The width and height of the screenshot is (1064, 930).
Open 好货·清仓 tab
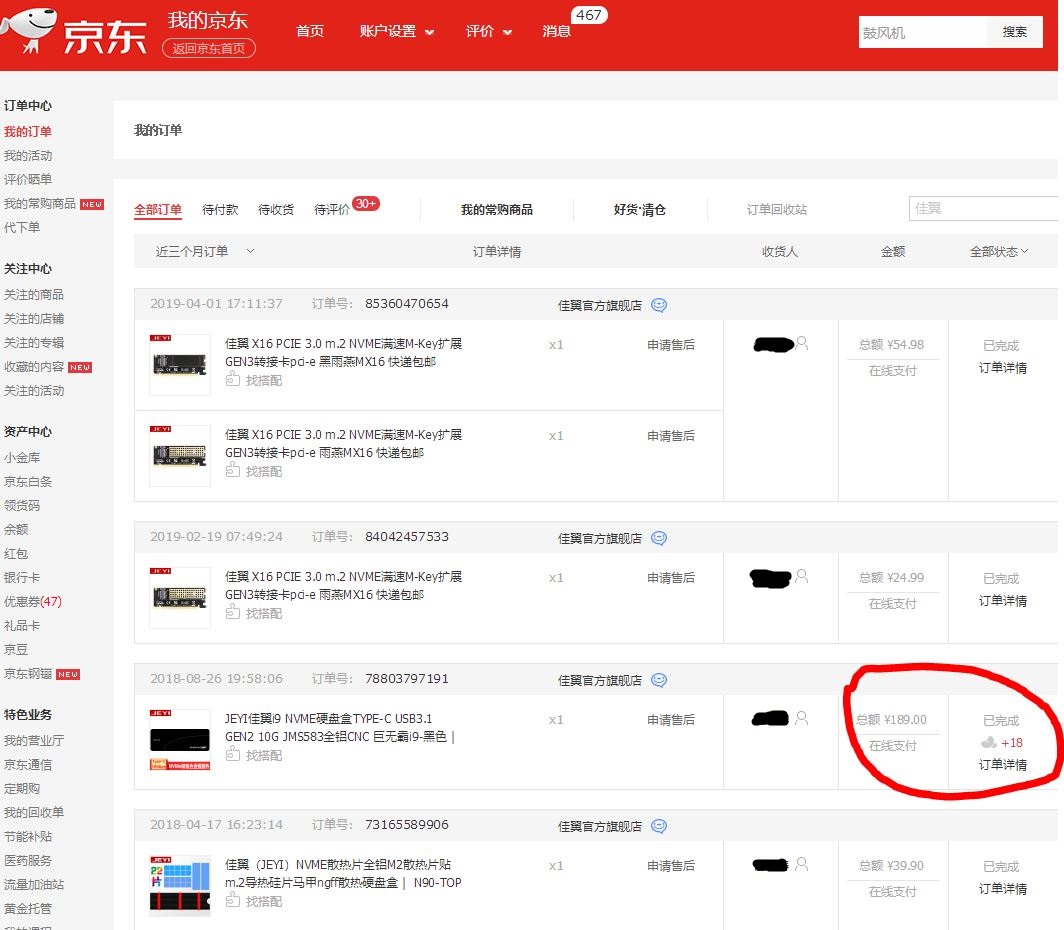tap(639, 210)
